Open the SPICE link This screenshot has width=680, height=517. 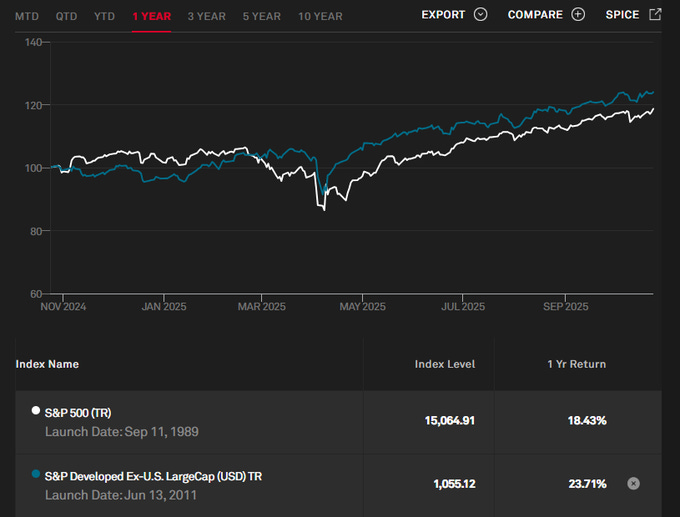coord(622,15)
